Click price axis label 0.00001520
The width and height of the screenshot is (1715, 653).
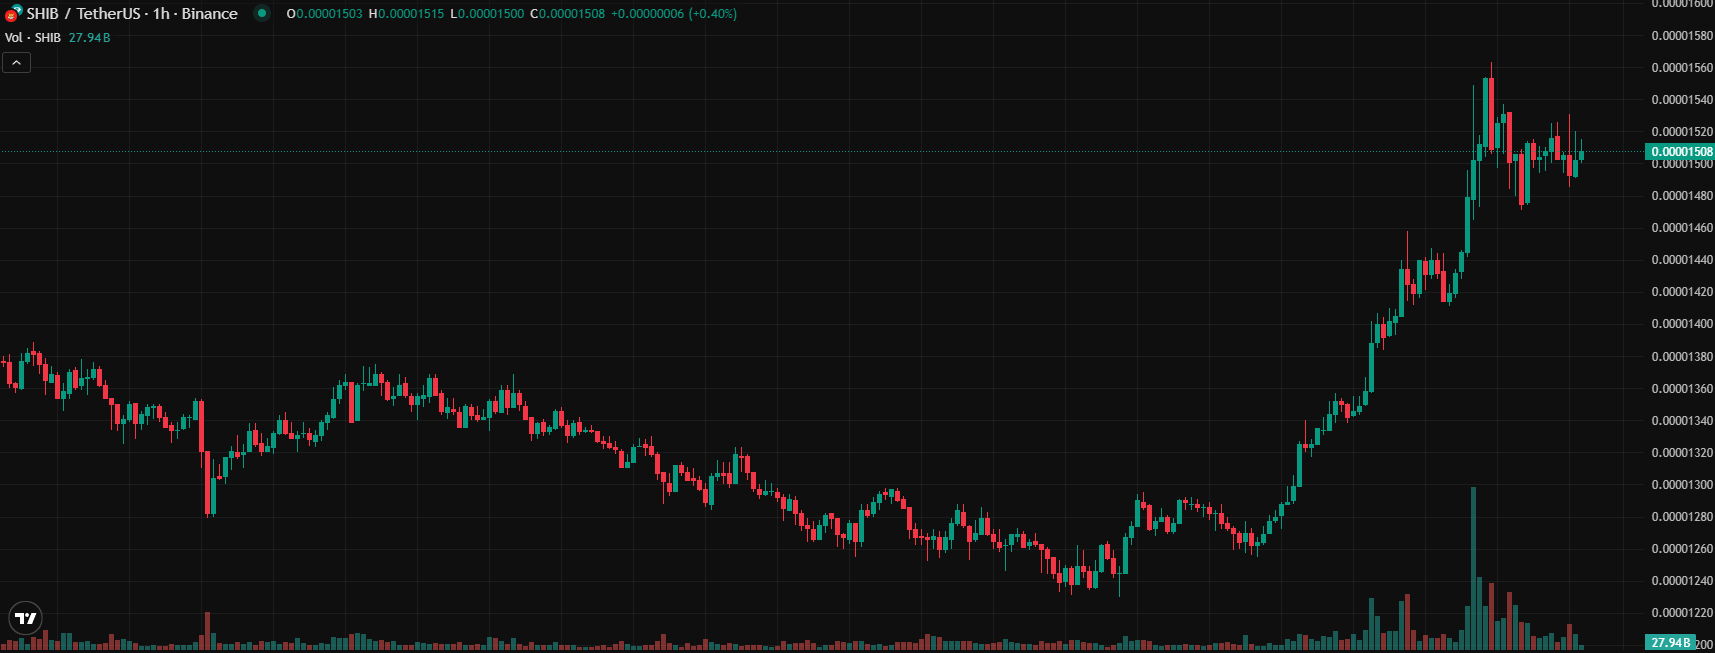point(1682,132)
